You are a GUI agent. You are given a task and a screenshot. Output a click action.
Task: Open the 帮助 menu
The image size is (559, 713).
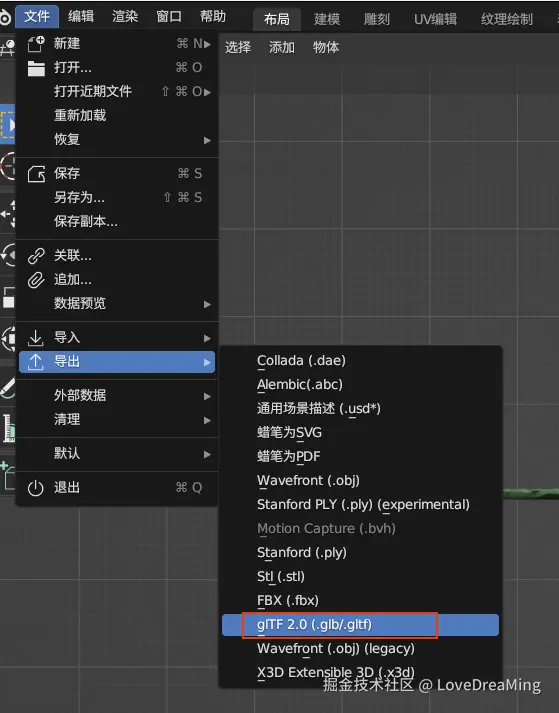pyautogui.click(x=213, y=16)
